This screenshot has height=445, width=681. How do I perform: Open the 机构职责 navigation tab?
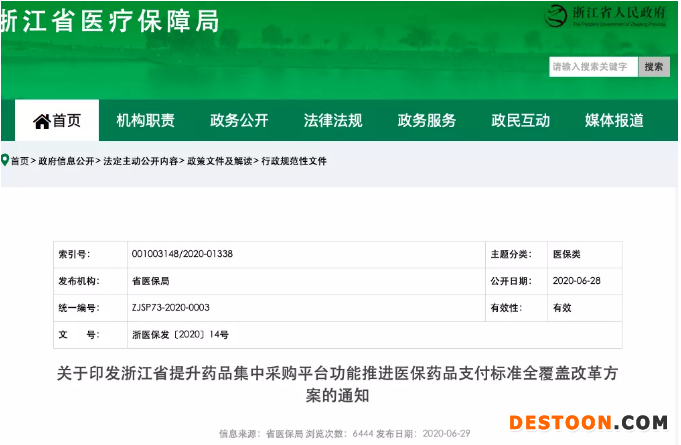(145, 121)
